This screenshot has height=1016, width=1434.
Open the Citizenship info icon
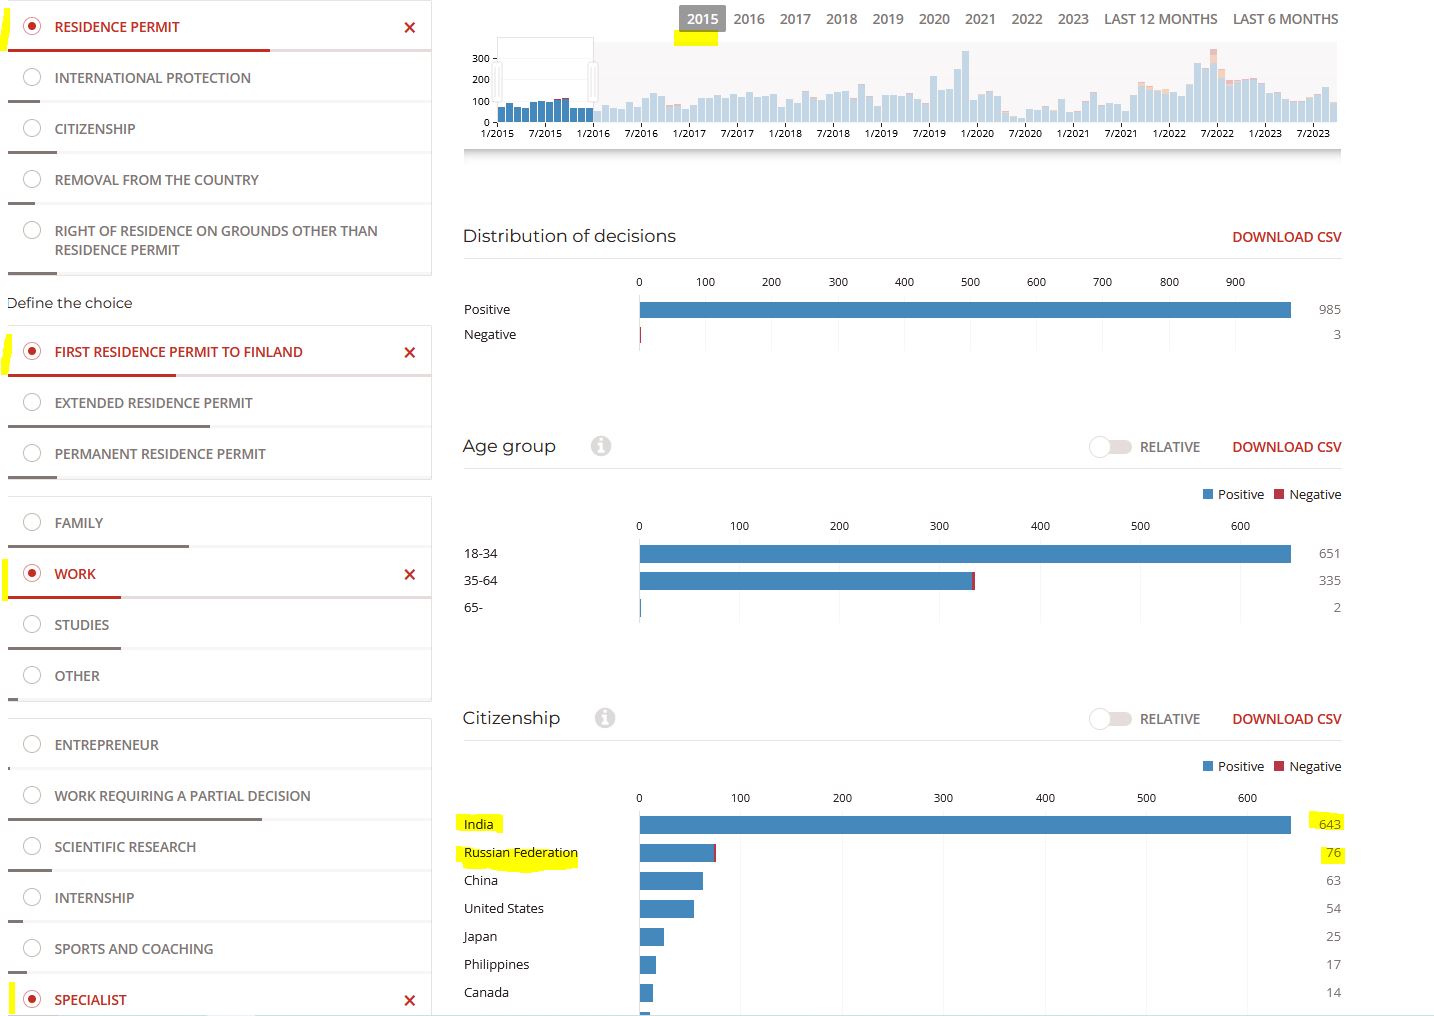(605, 718)
